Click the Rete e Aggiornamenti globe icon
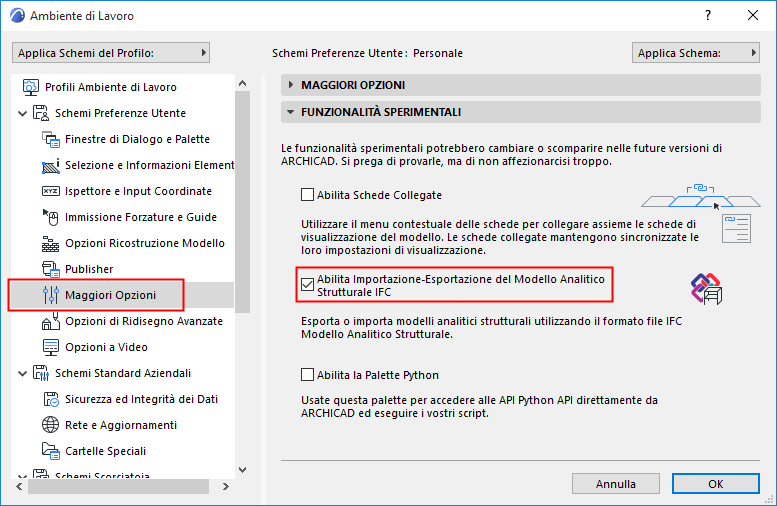This screenshot has width=777, height=506. click(x=51, y=425)
